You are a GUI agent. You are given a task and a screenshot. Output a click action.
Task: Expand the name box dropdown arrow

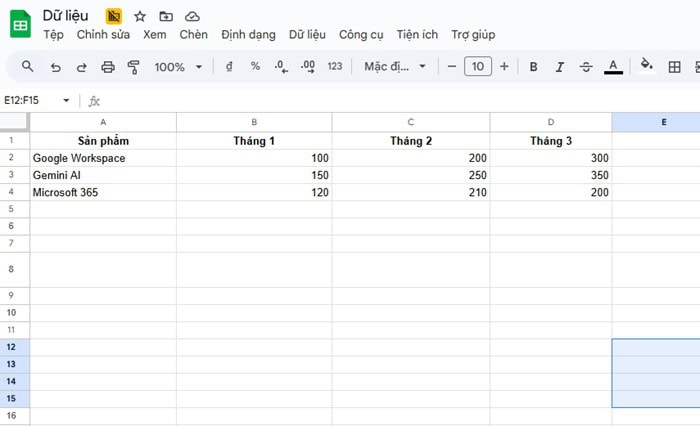66,100
